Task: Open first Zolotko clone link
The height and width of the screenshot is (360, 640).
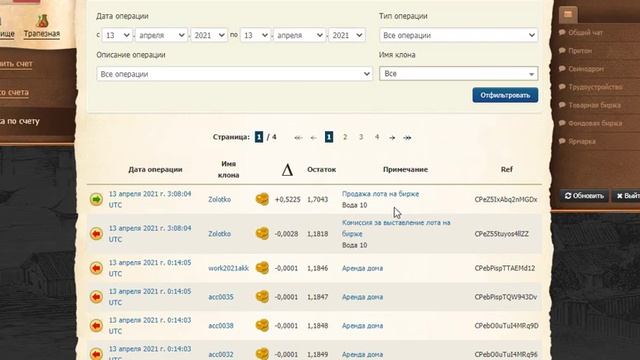Action: [x=220, y=200]
